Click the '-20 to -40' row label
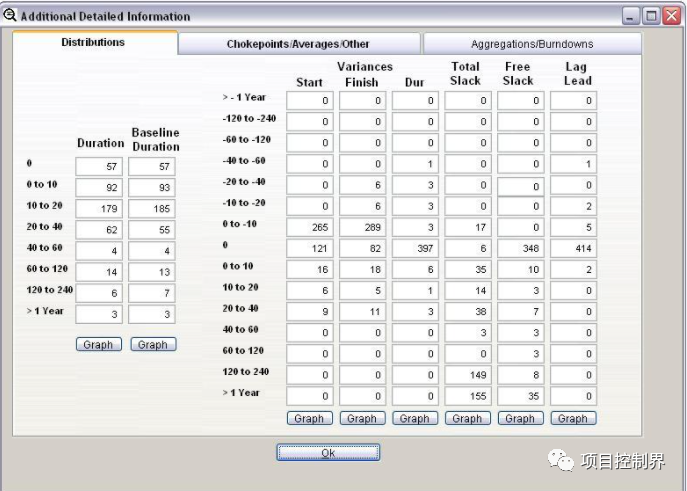687x491 pixels. coord(244,181)
